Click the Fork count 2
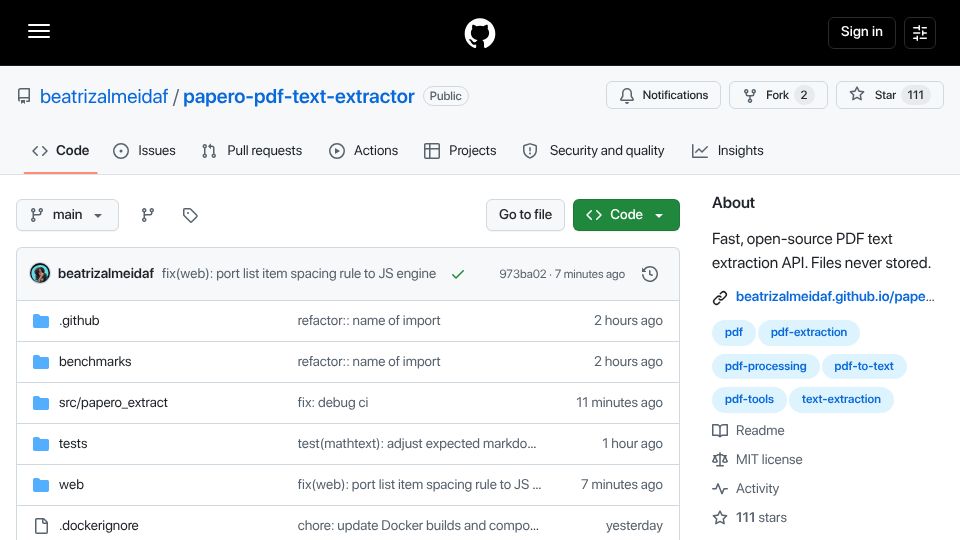Screen dimensions: 960x540 (x=804, y=95)
